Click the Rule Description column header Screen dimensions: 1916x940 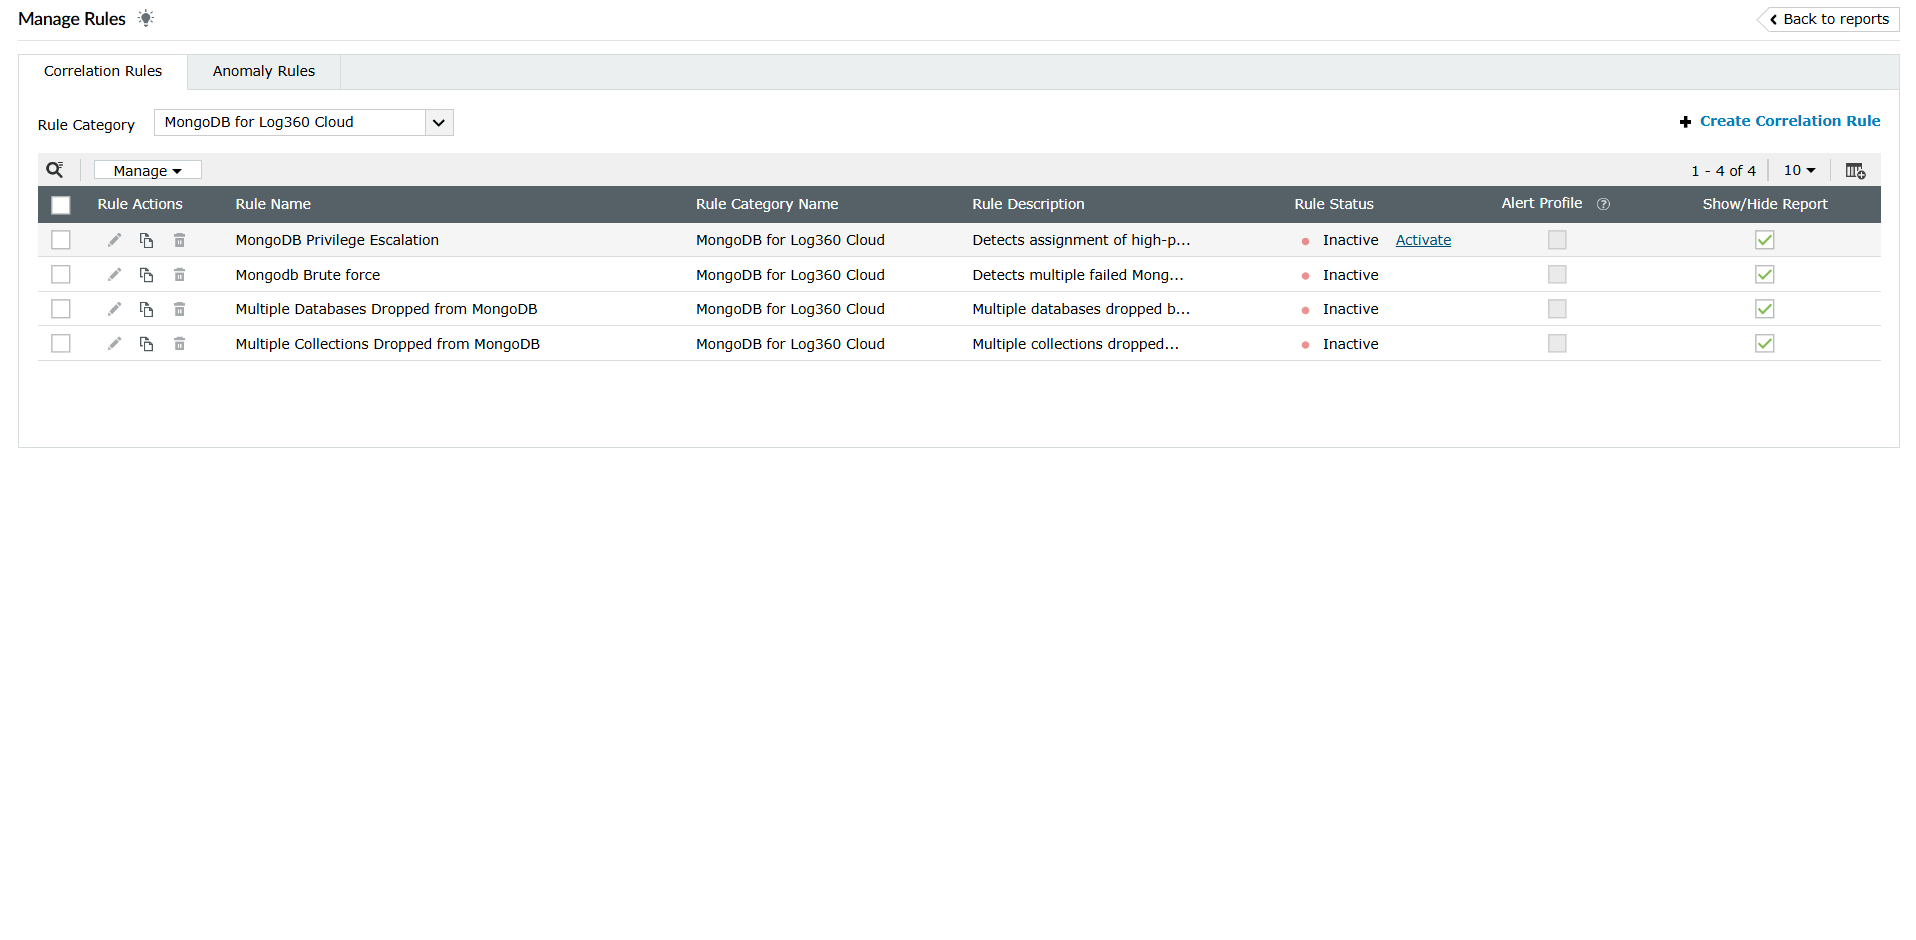pyautogui.click(x=1028, y=204)
